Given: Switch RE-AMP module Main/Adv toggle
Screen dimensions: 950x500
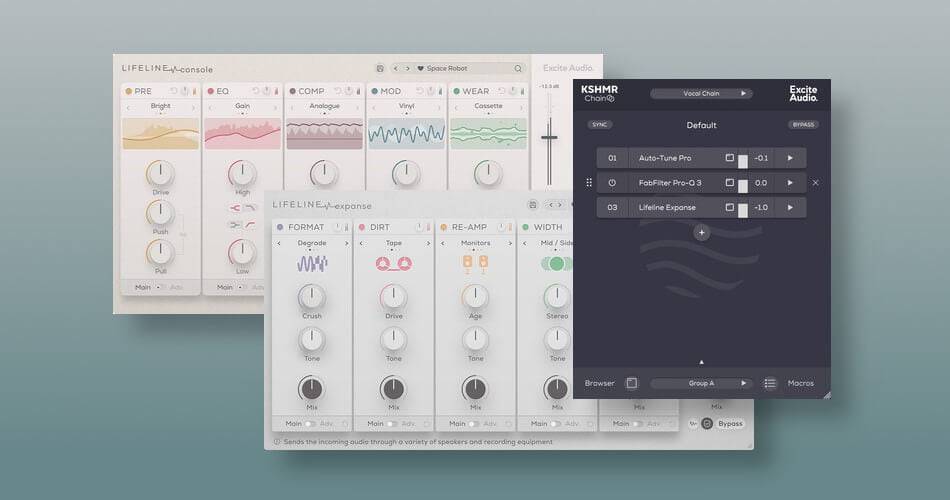Looking at the screenshot, I should click(x=474, y=424).
